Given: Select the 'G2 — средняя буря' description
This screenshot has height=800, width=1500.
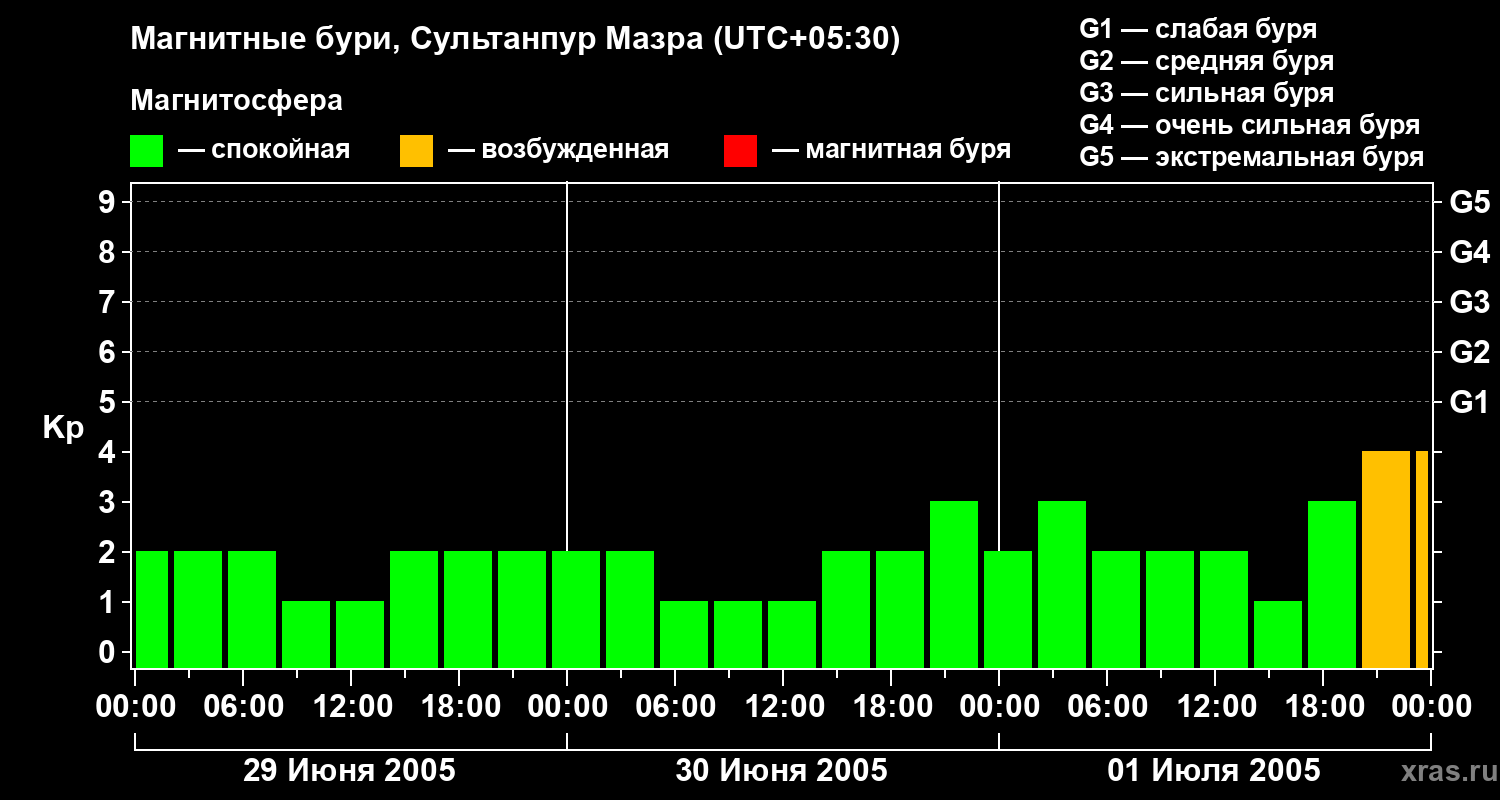Looking at the screenshot, I should (x=1207, y=61).
